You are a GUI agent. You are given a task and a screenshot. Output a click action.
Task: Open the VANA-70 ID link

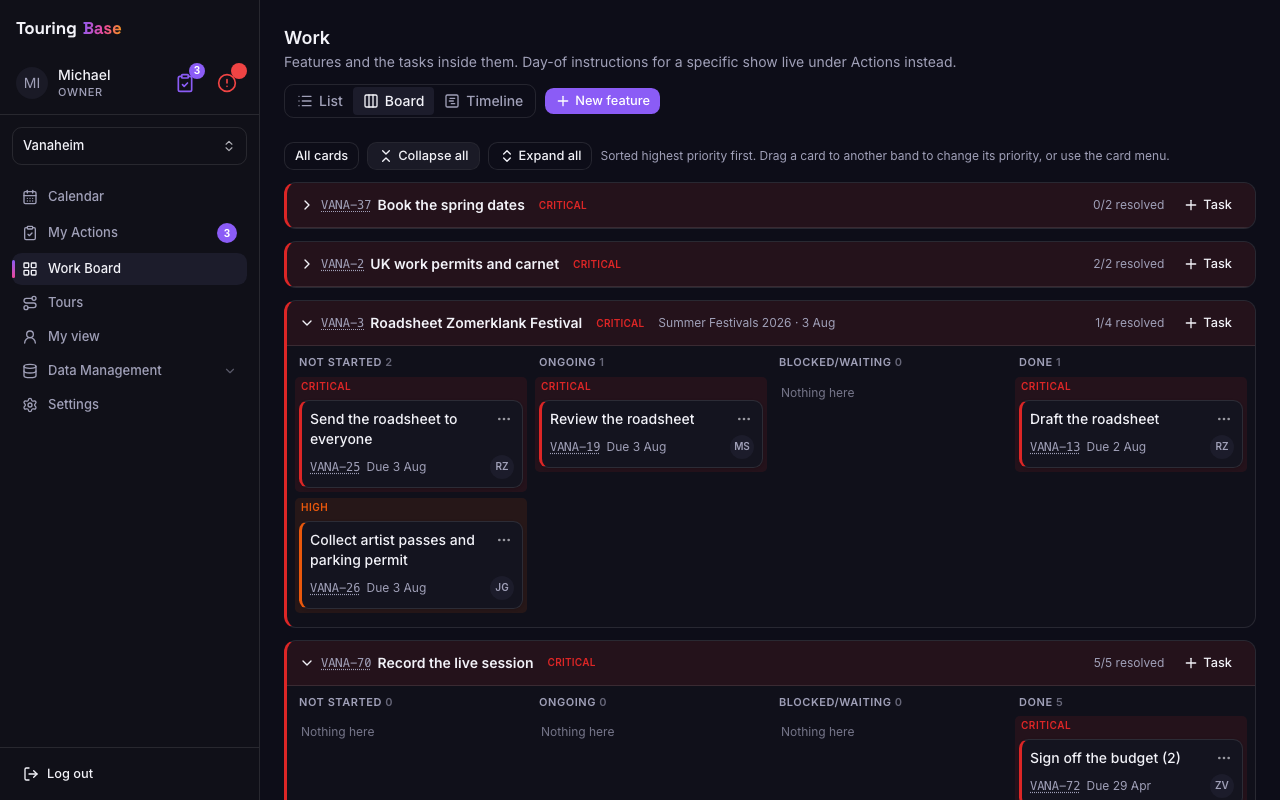coord(346,663)
